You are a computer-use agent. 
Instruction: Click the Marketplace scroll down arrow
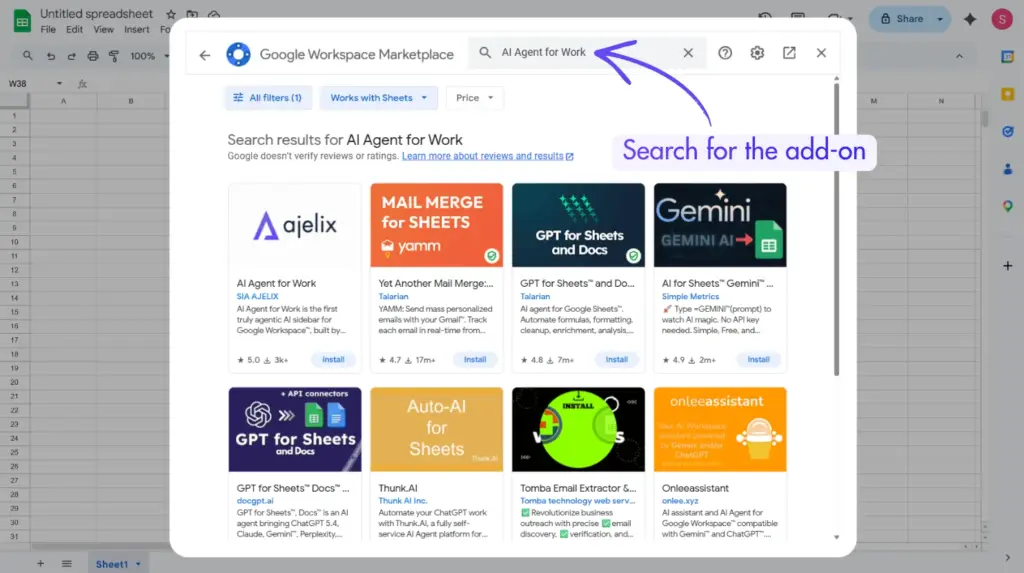coord(837,537)
